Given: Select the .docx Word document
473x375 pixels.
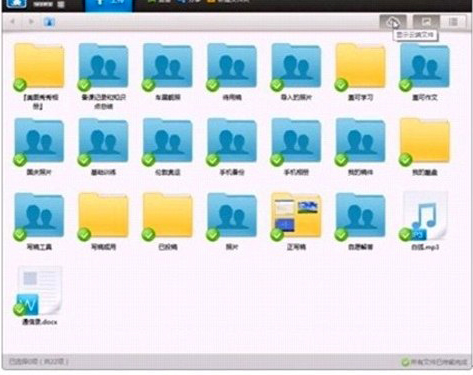Looking at the screenshot, I should (x=39, y=295).
